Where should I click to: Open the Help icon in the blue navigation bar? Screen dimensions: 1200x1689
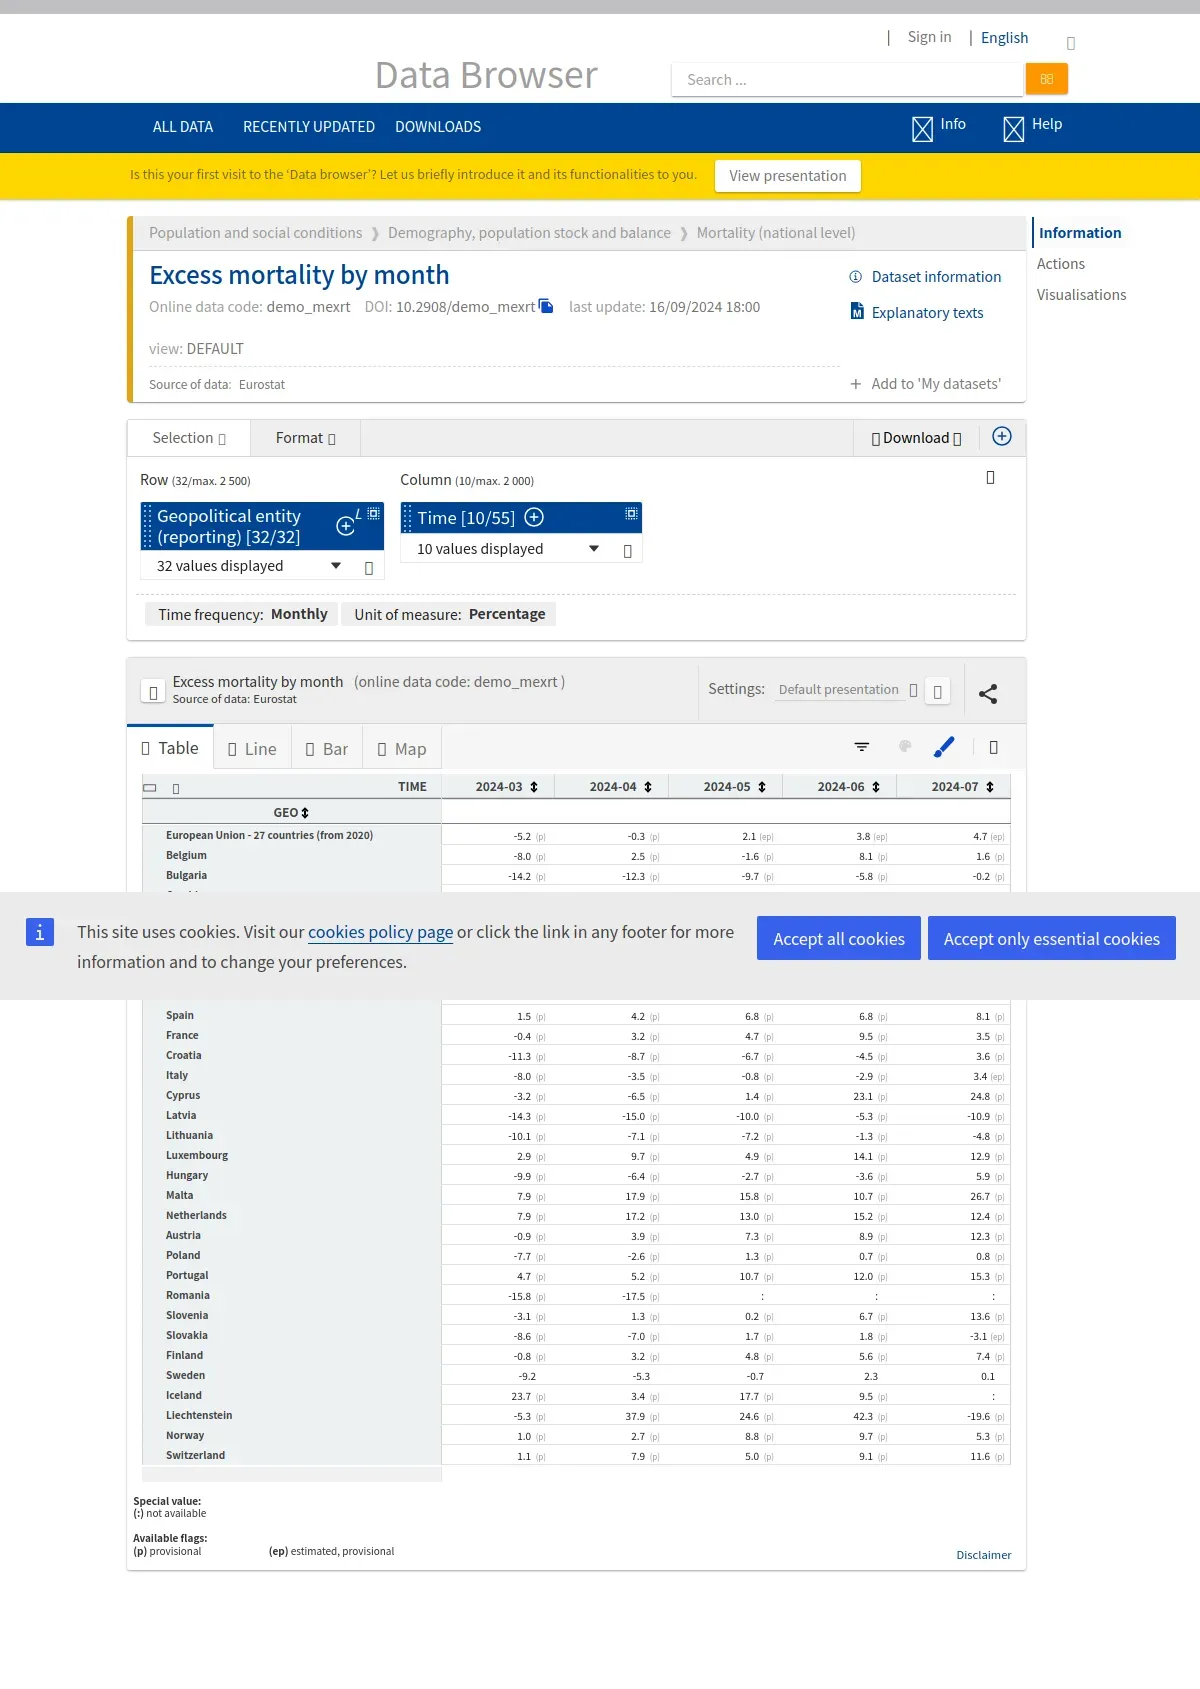click(1013, 129)
